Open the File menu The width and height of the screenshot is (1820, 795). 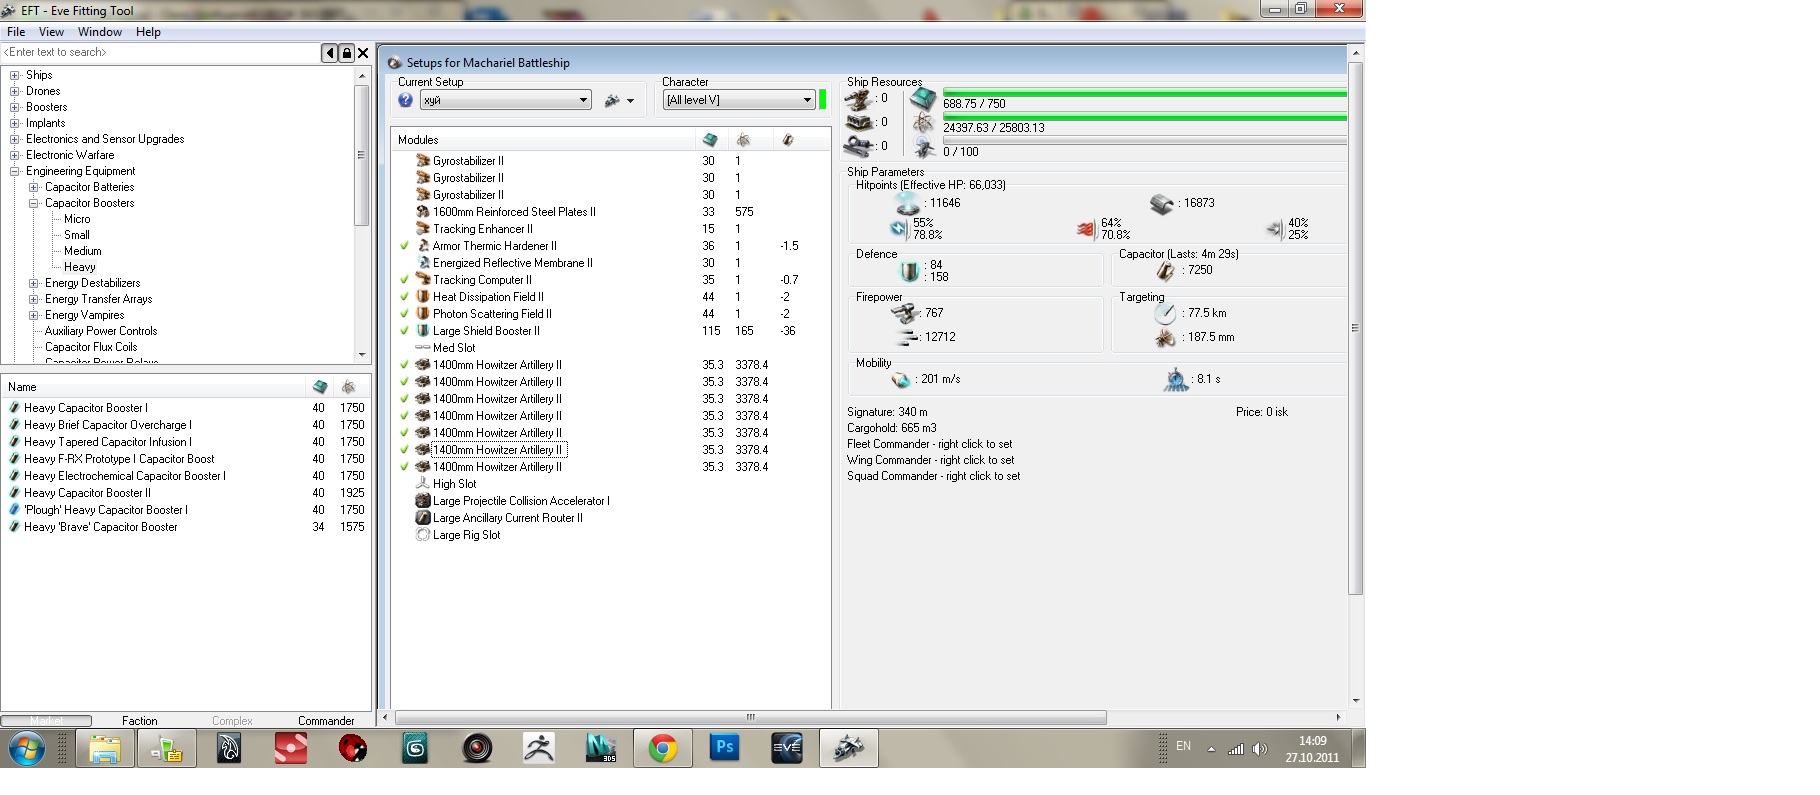[x=16, y=32]
